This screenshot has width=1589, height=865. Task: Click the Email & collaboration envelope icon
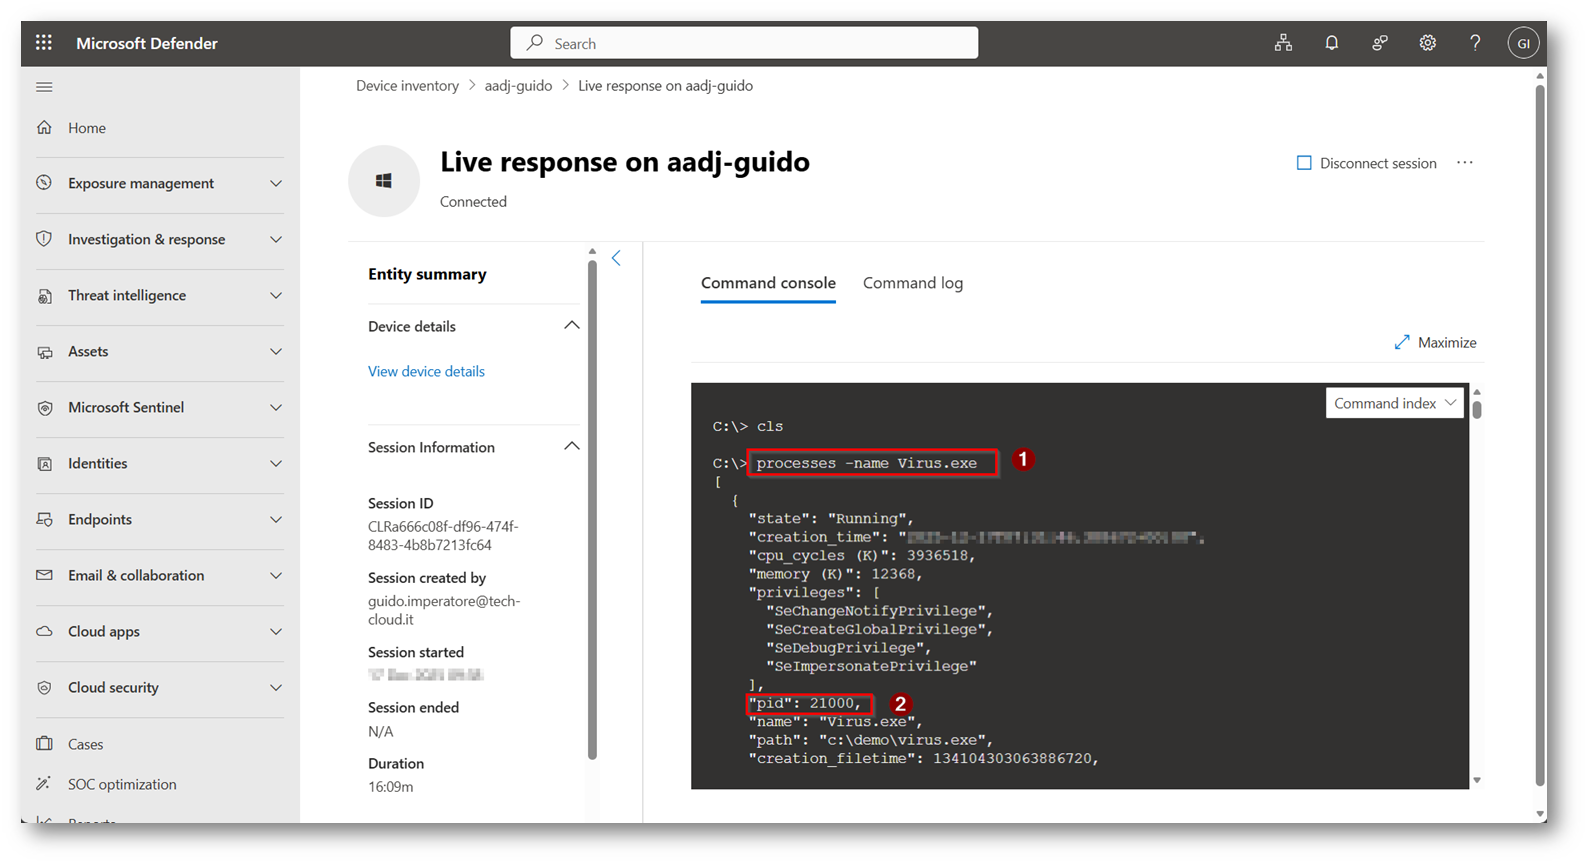(44, 575)
